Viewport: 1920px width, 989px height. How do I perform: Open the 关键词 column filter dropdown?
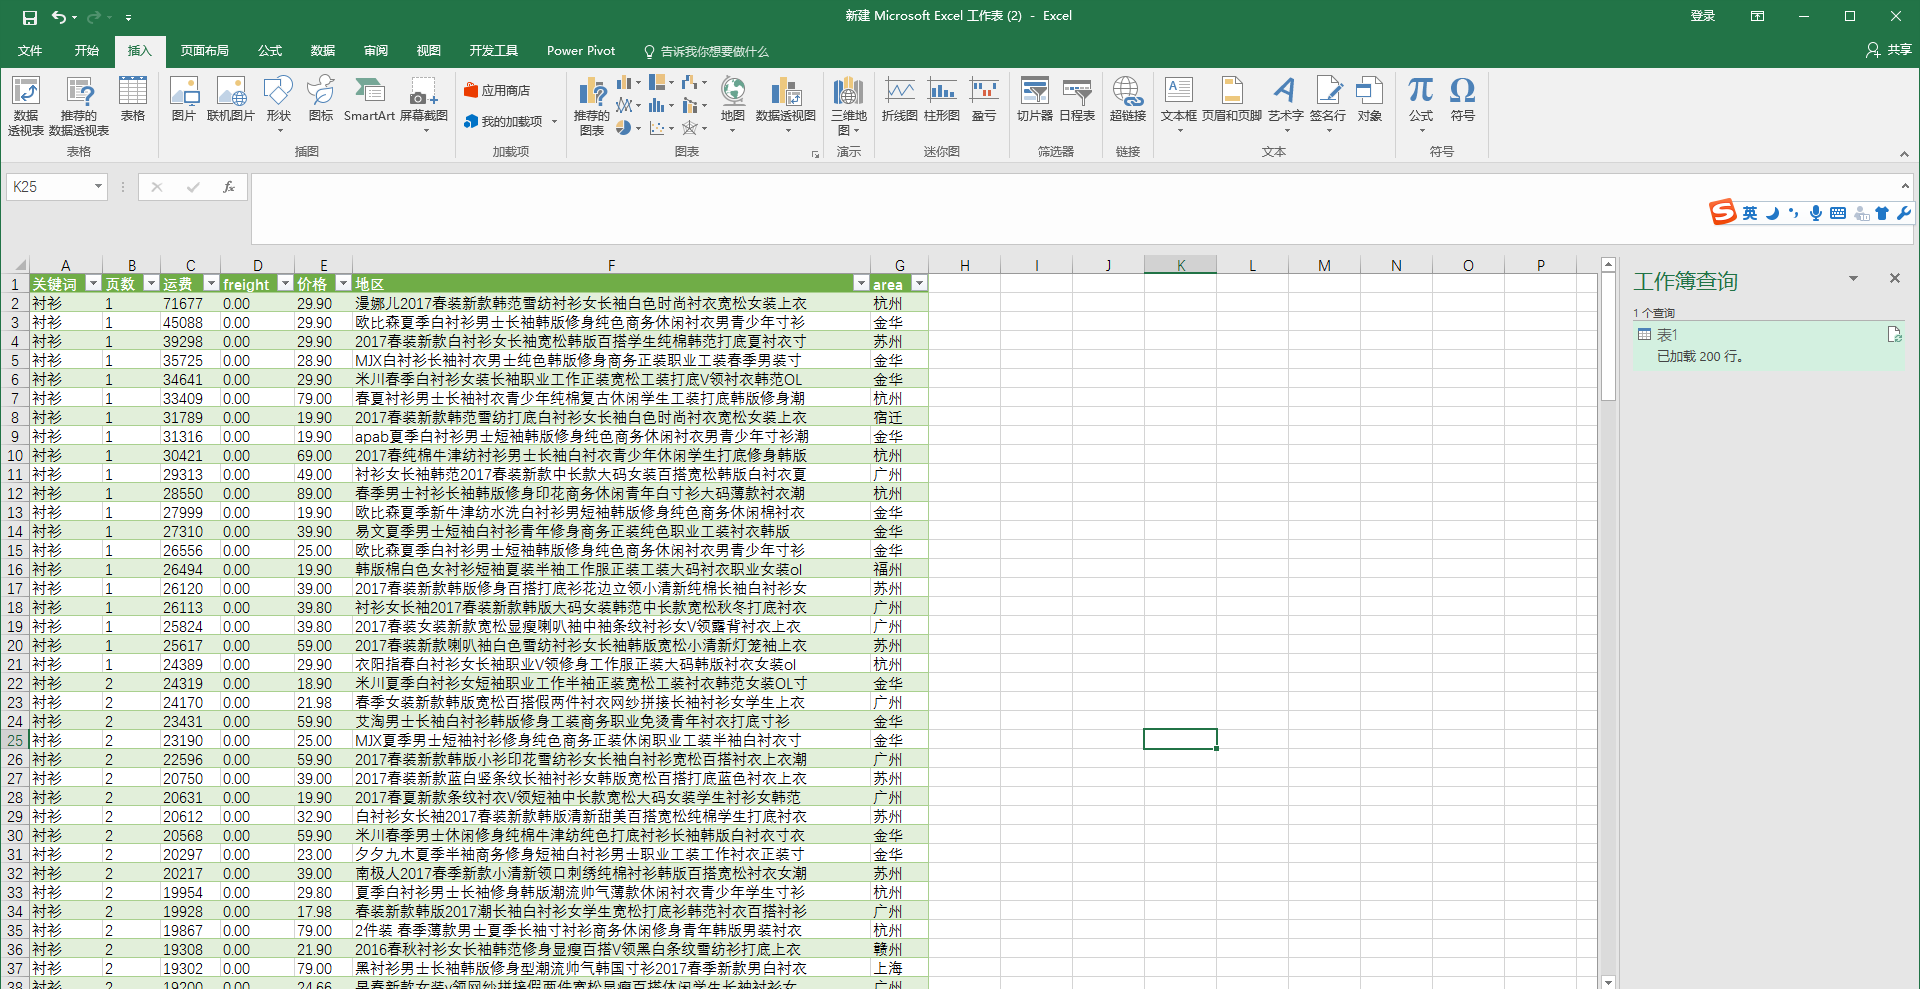point(93,284)
